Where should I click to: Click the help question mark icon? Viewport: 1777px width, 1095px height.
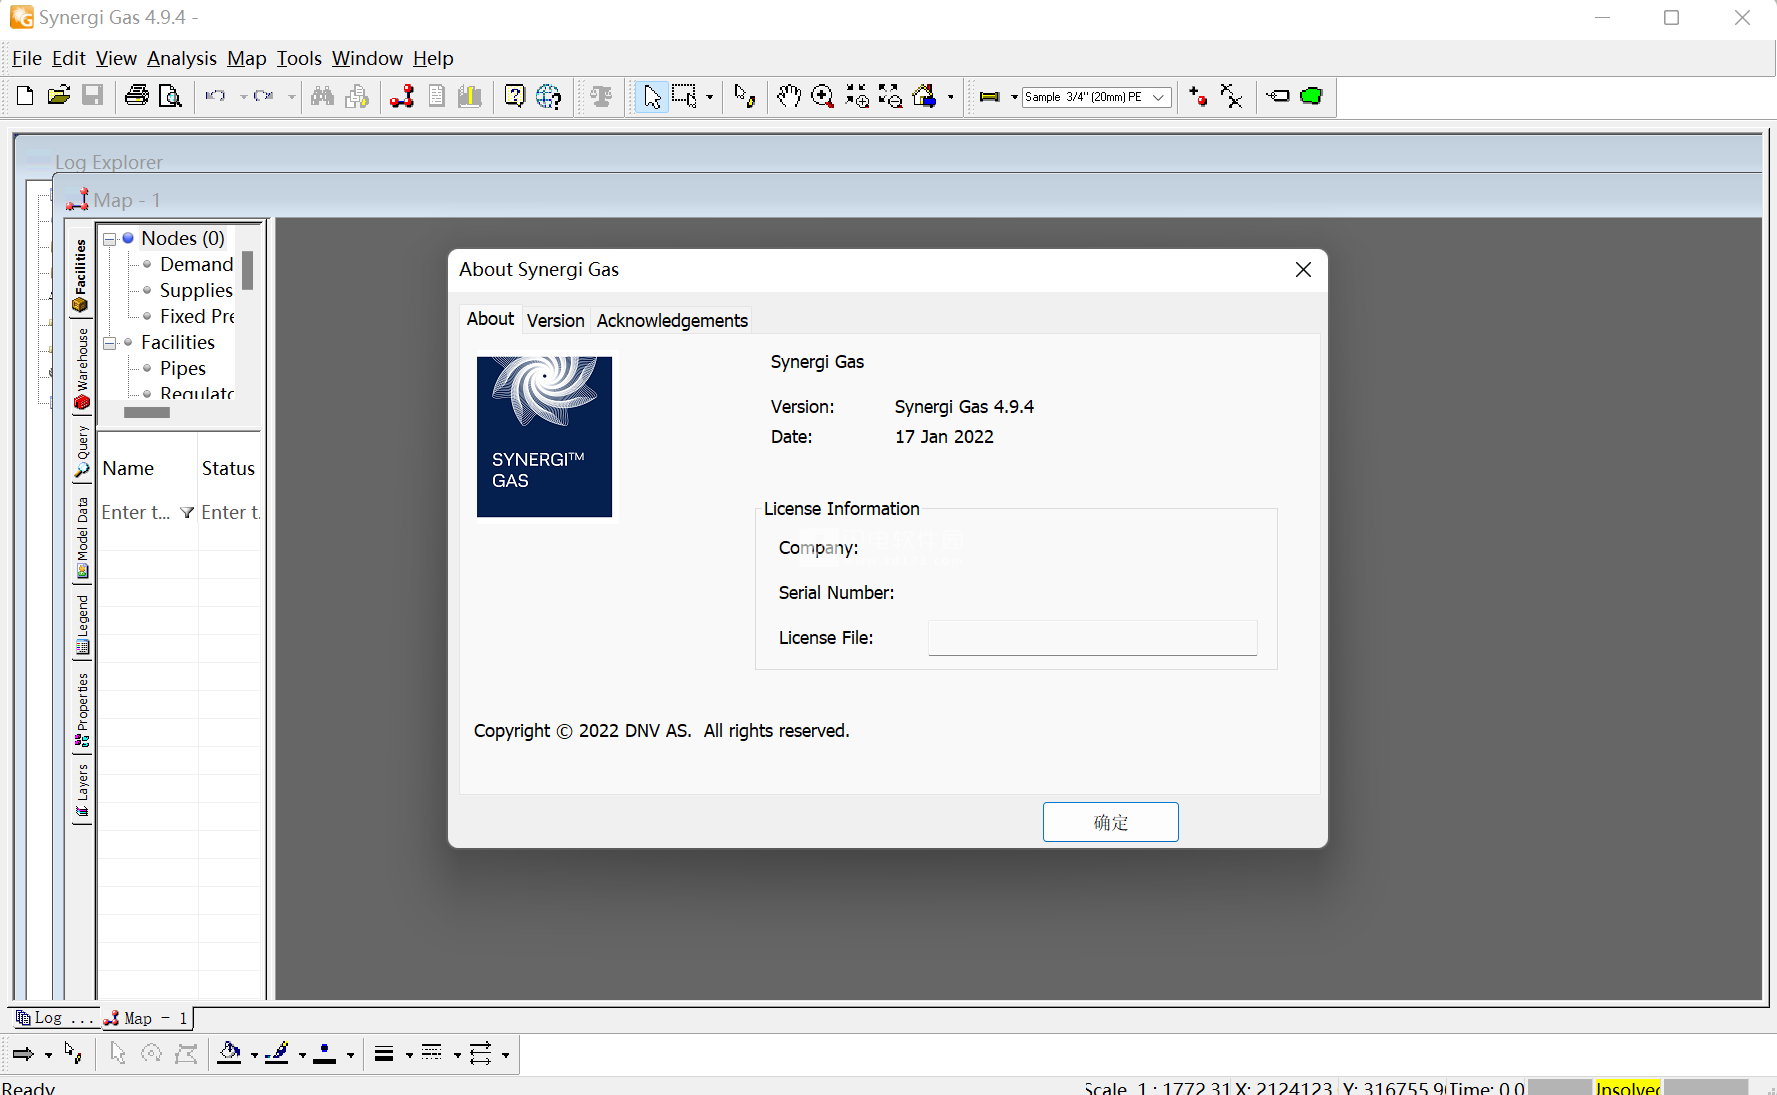[x=514, y=96]
